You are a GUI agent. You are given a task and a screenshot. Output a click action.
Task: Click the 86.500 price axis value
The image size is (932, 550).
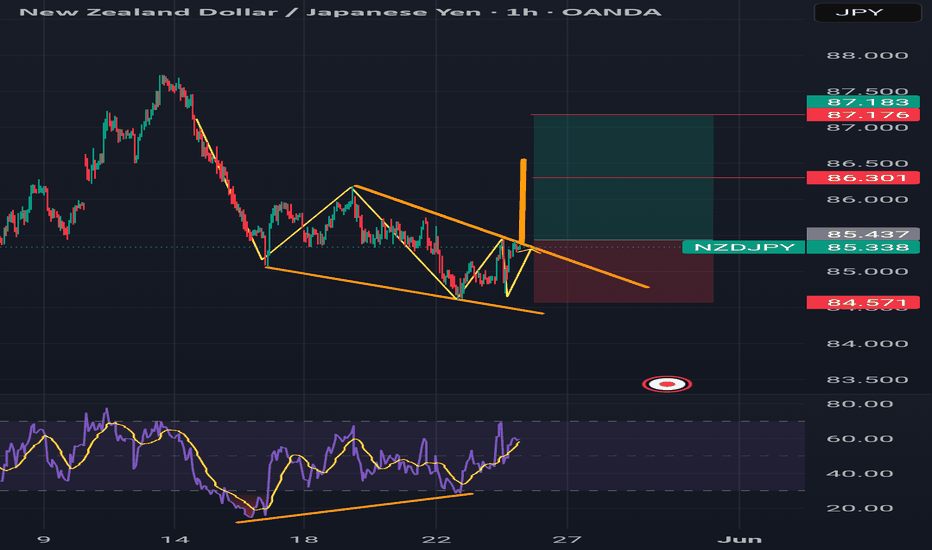pyautogui.click(x=867, y=164)
